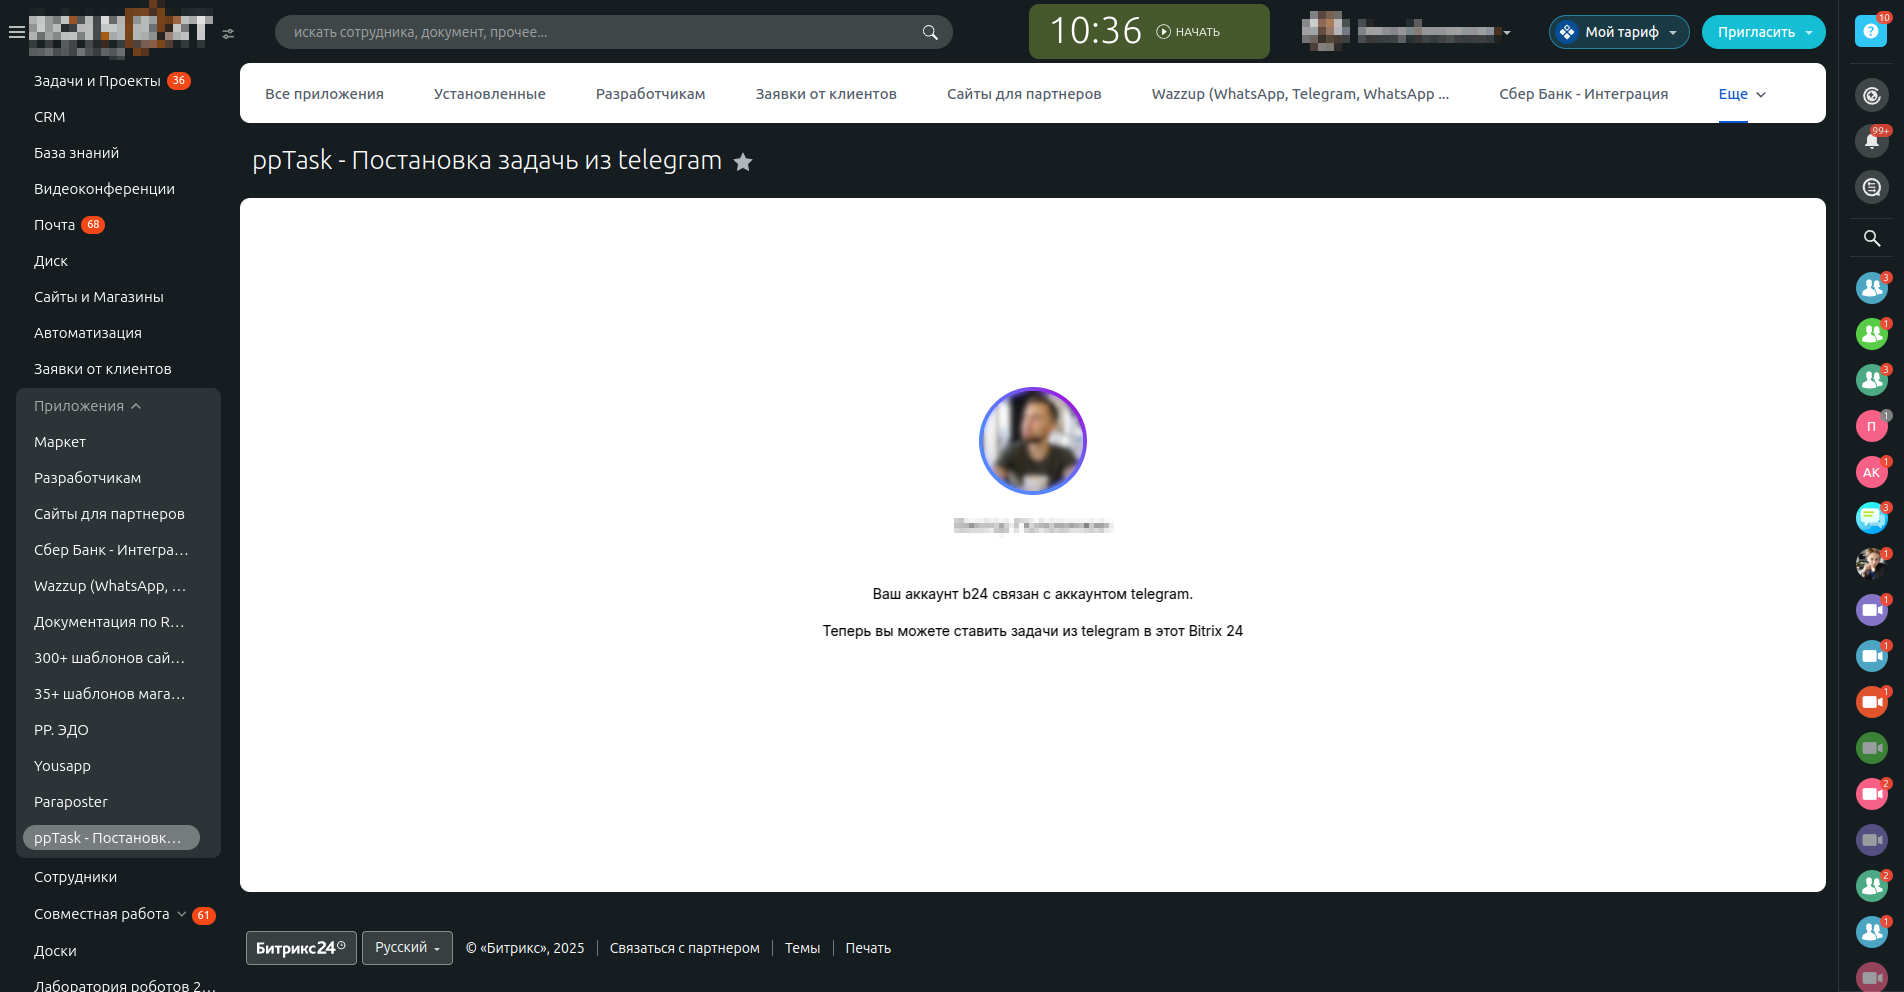Open the swirl assistant icon above the bell
This screenshot has height=992, width=1904.
(1872, 95)
